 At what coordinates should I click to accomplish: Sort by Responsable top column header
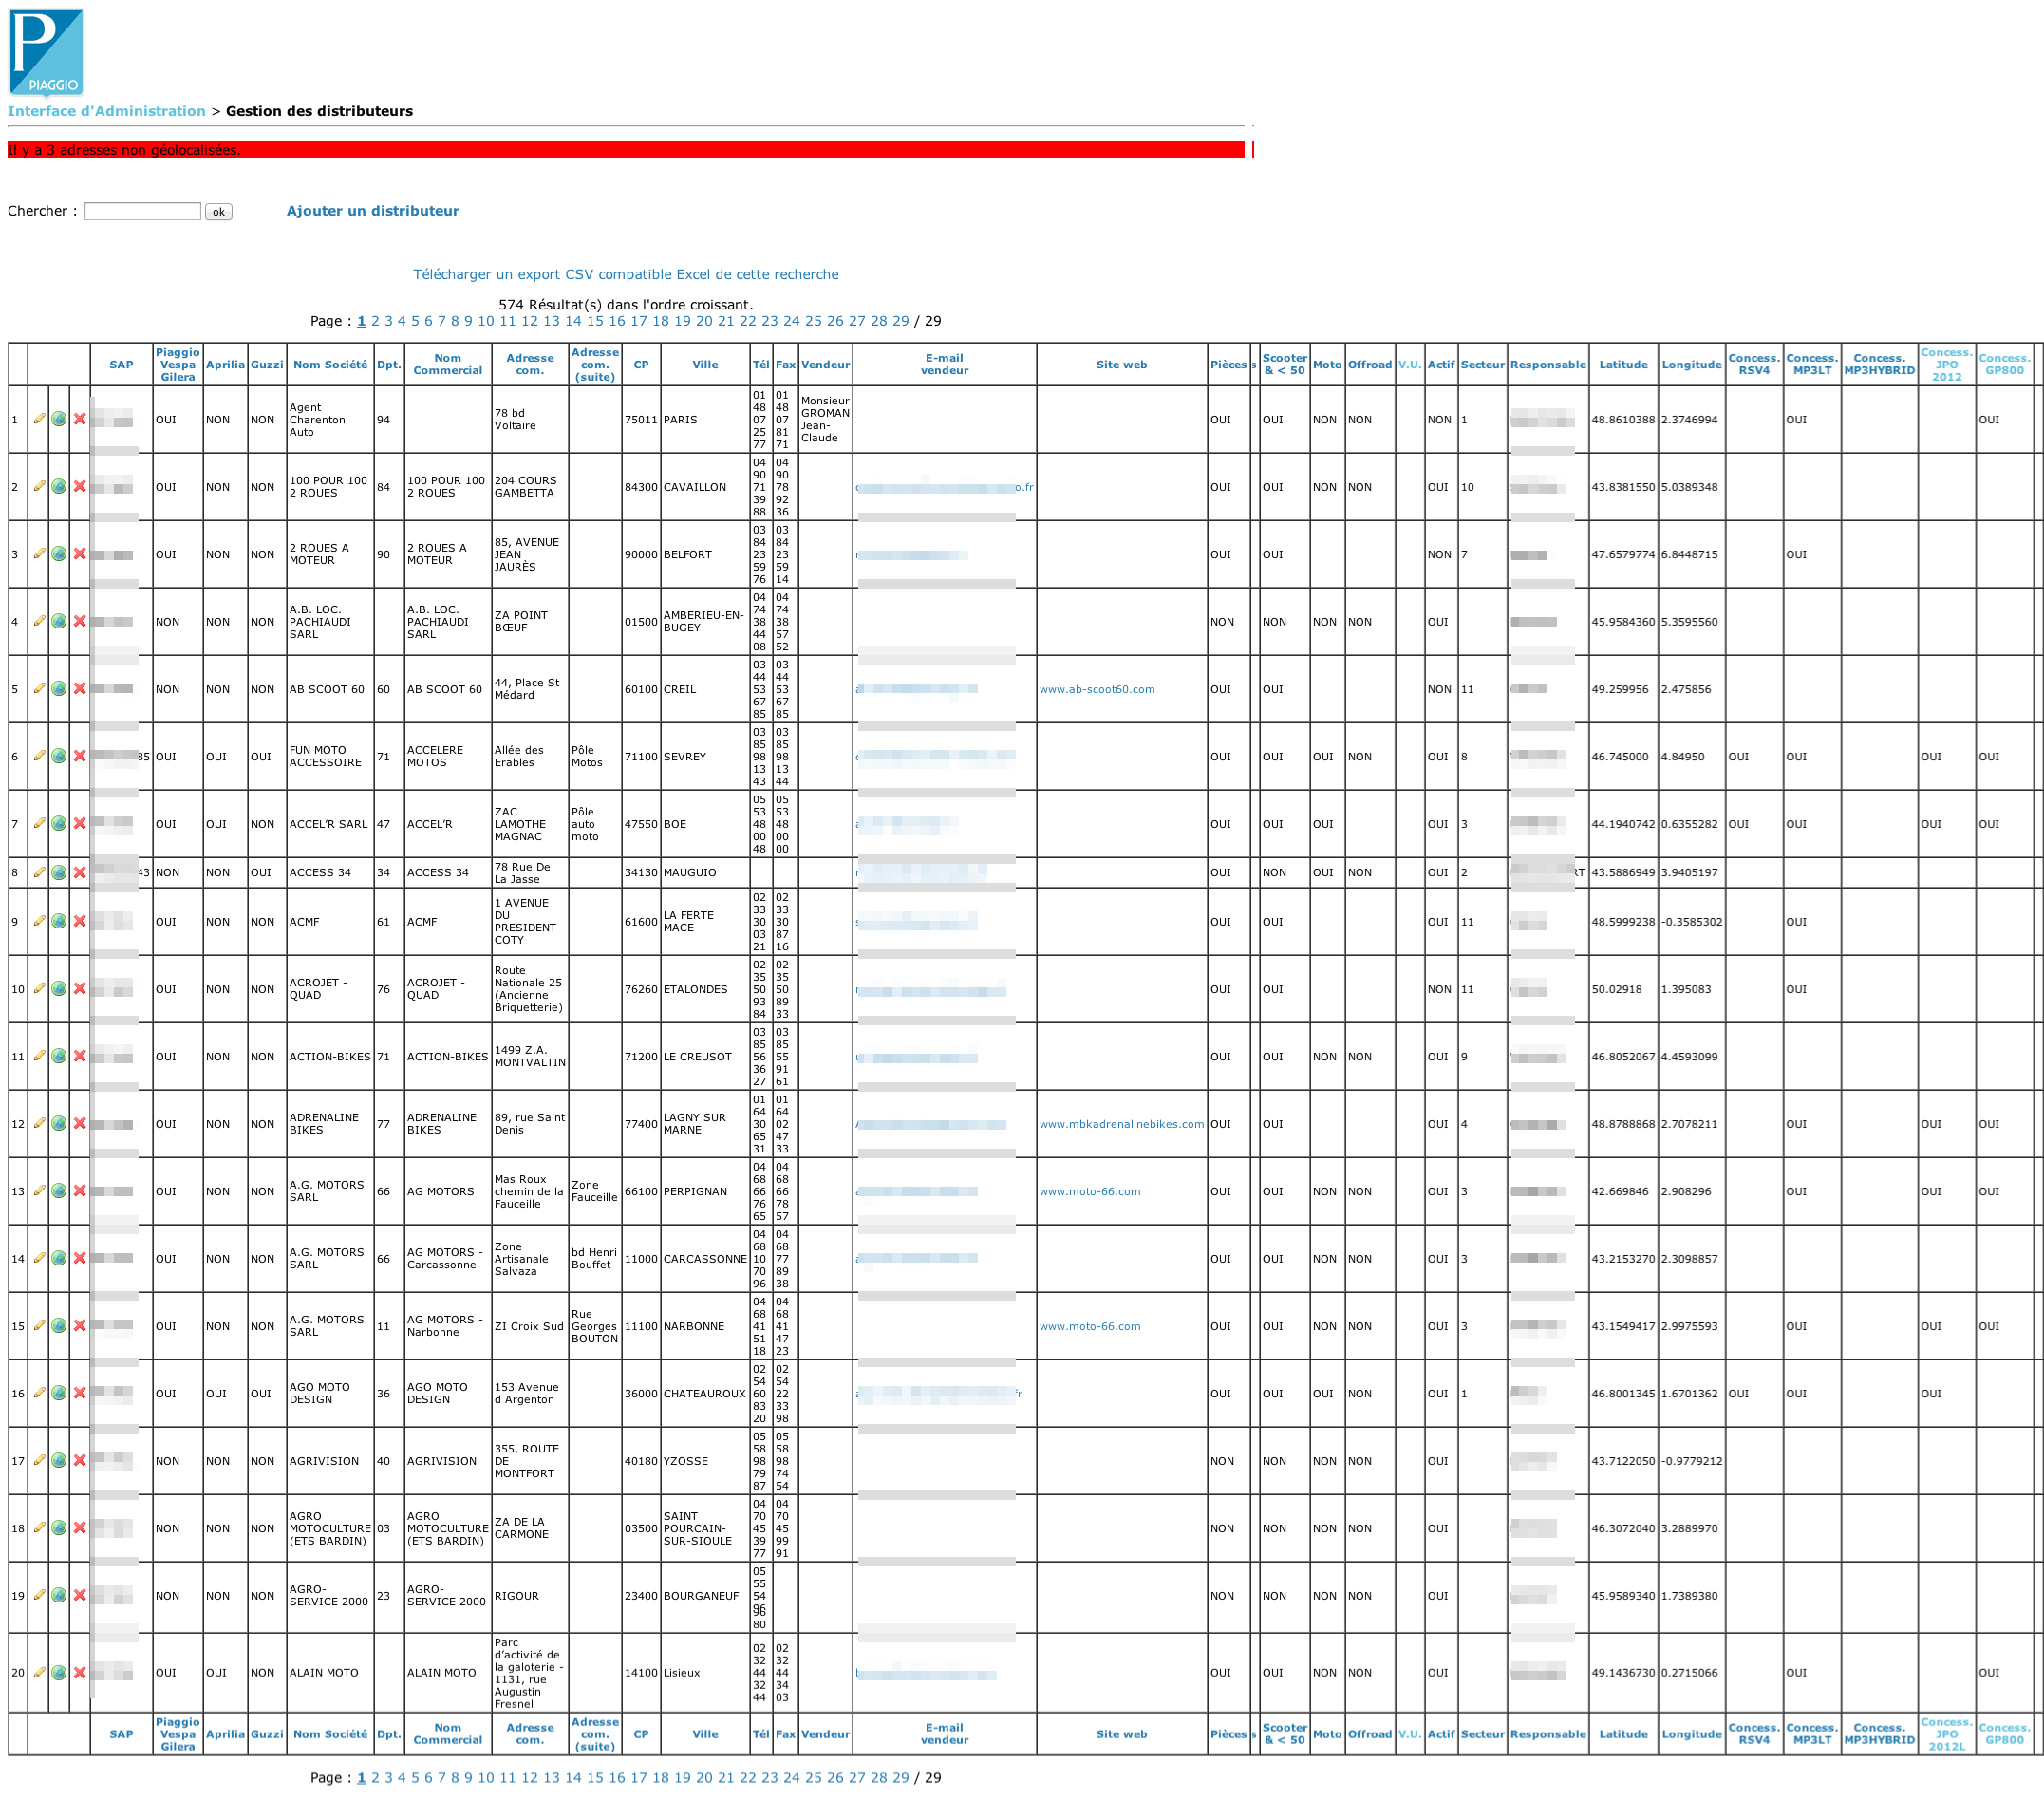point(1548,365)
